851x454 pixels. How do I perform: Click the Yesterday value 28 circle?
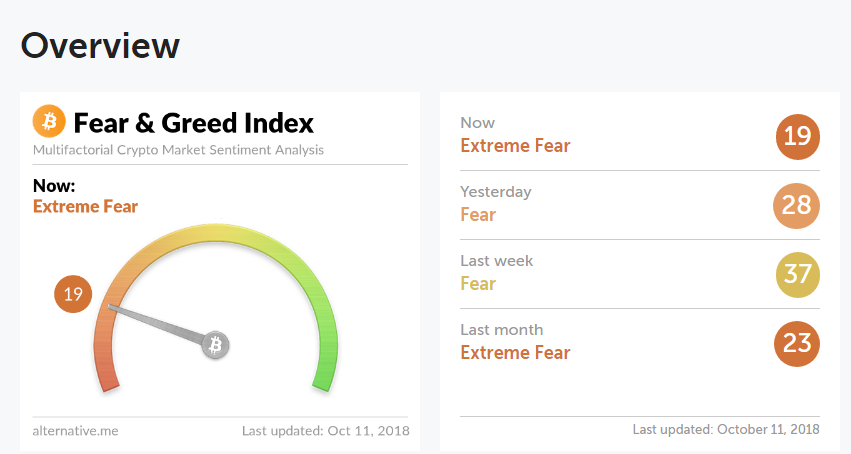click(x=797, y=205)
